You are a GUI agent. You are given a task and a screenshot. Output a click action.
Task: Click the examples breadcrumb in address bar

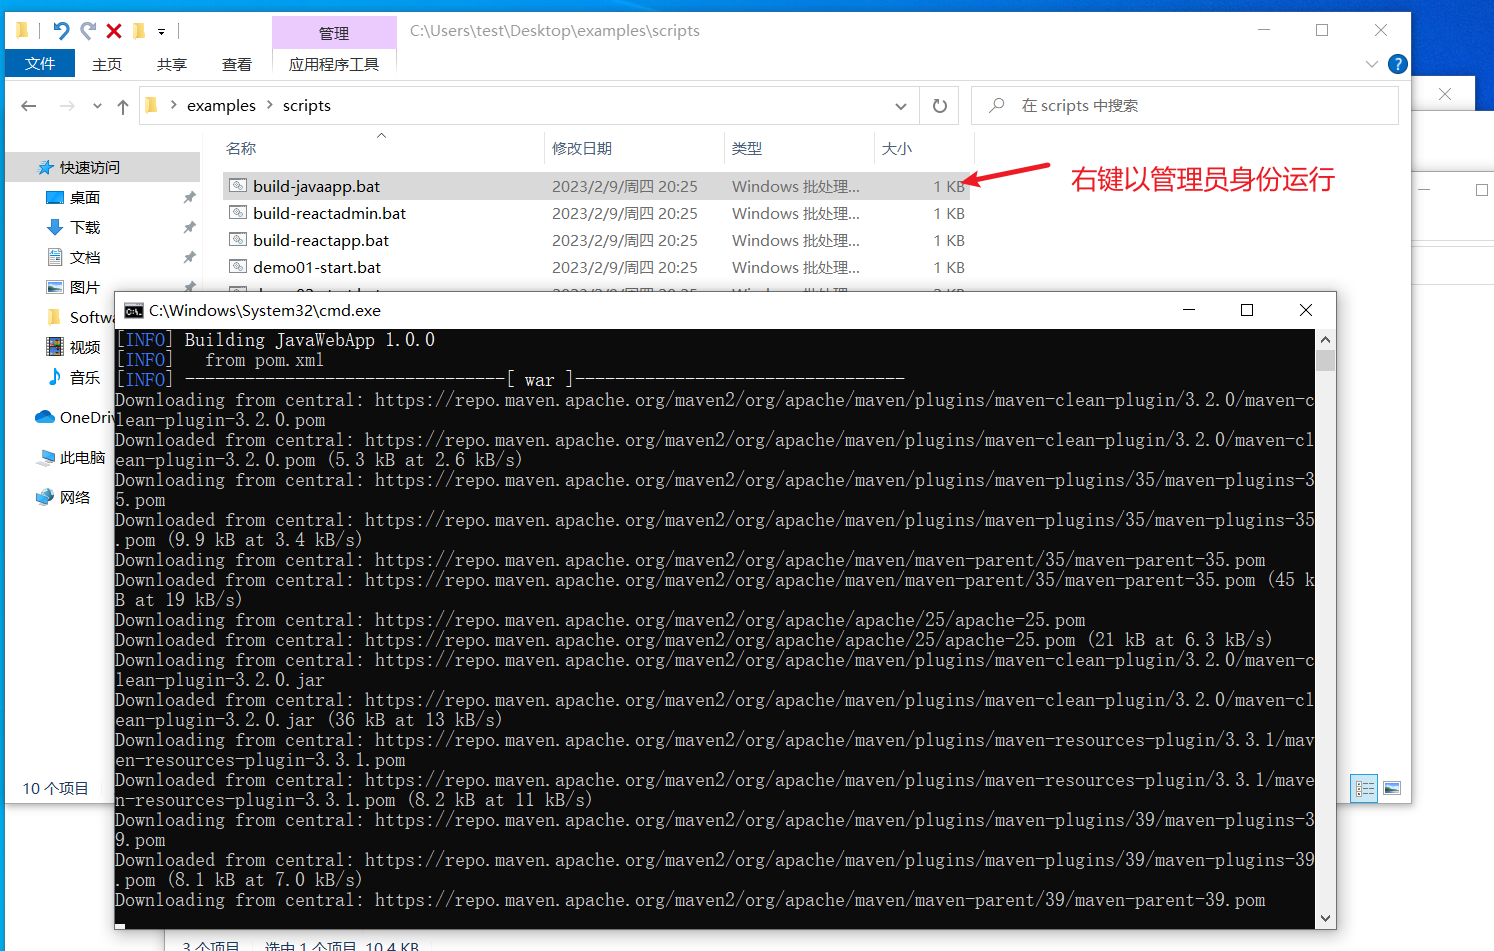221,106
